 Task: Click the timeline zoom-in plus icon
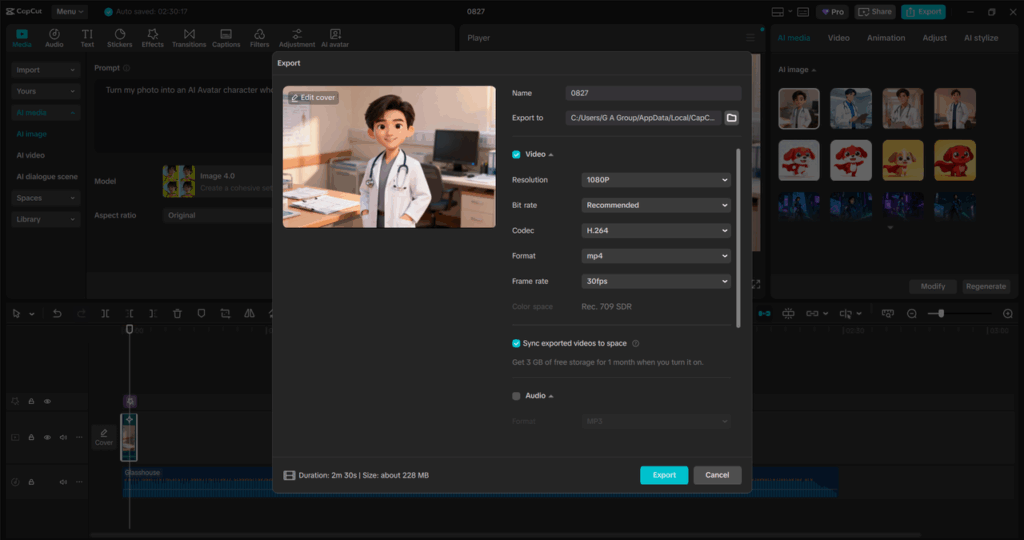[x=1007, y=313]
